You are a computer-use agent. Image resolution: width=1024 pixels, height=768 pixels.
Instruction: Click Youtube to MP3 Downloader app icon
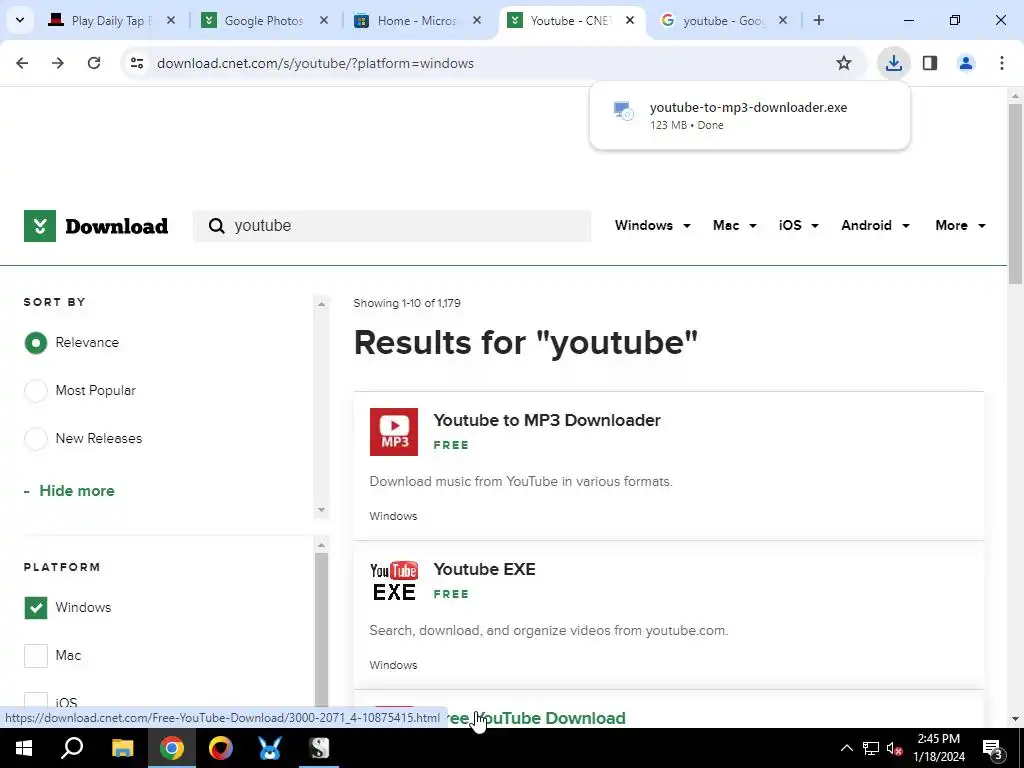[394, 432]
